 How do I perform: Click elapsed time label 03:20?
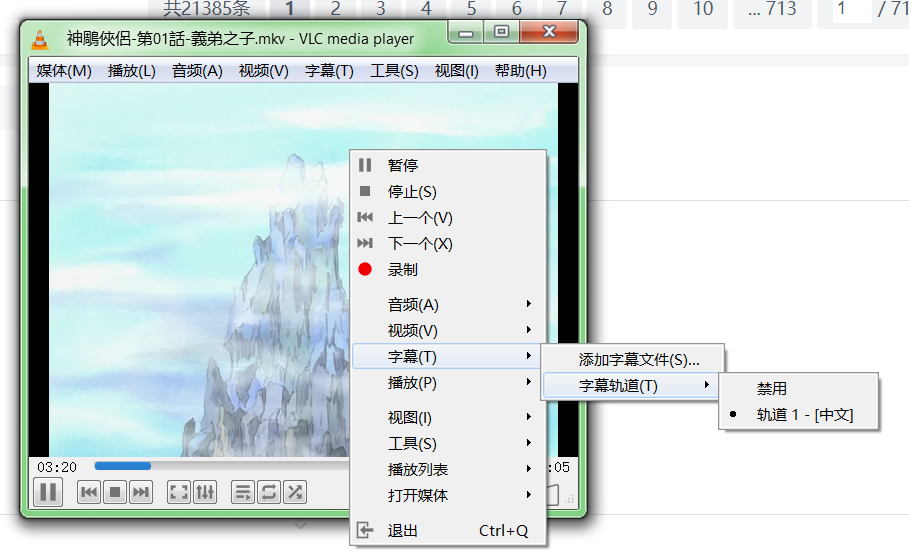click(57, 467)
